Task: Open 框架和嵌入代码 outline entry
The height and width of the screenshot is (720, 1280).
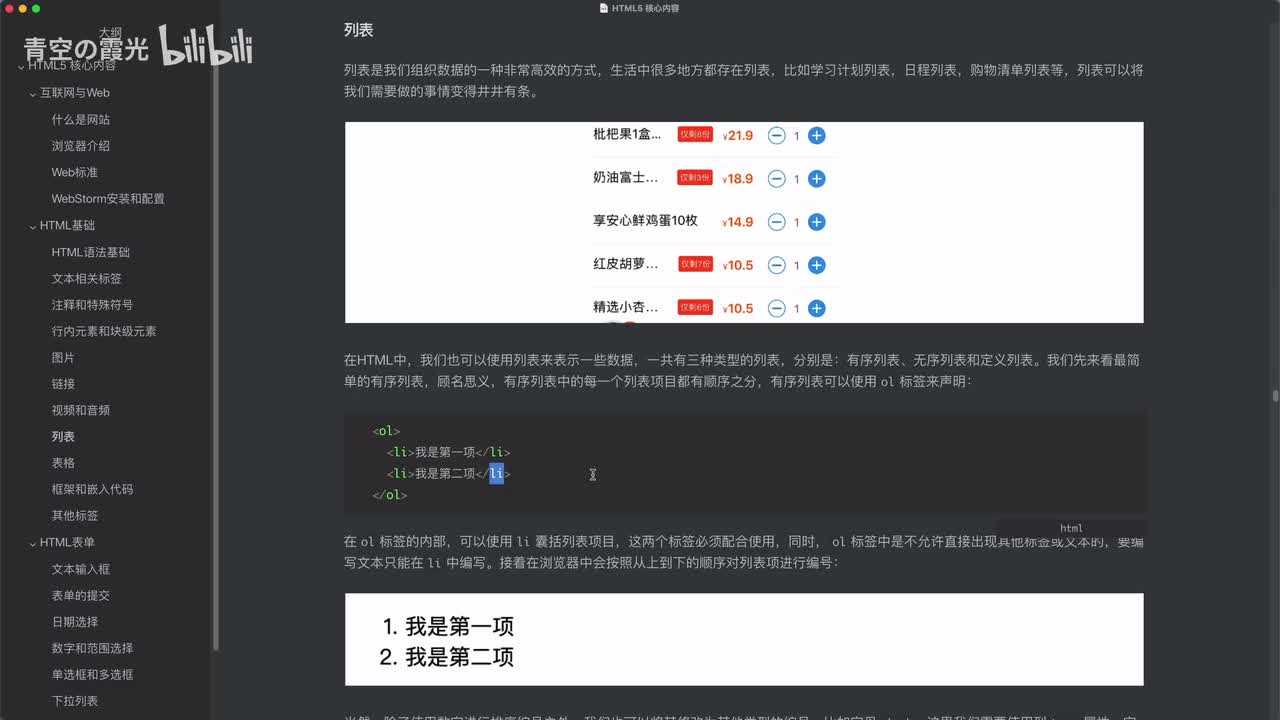Action: (92, 490)
